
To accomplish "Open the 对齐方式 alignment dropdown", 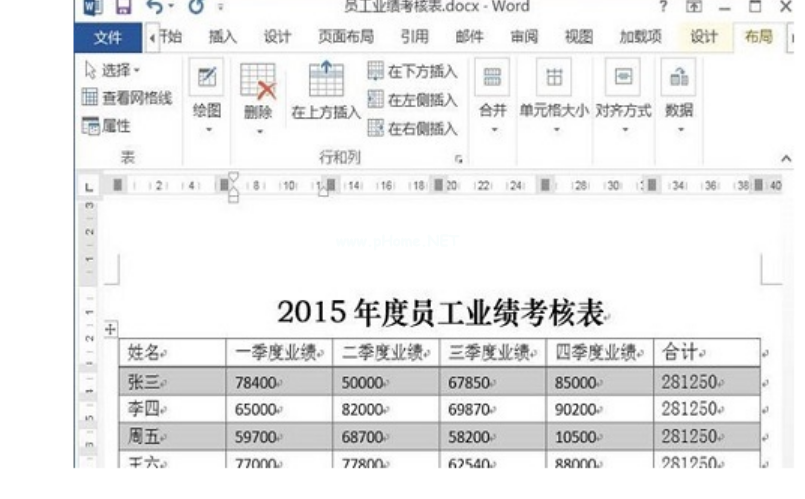I will [x=623, y=98].
